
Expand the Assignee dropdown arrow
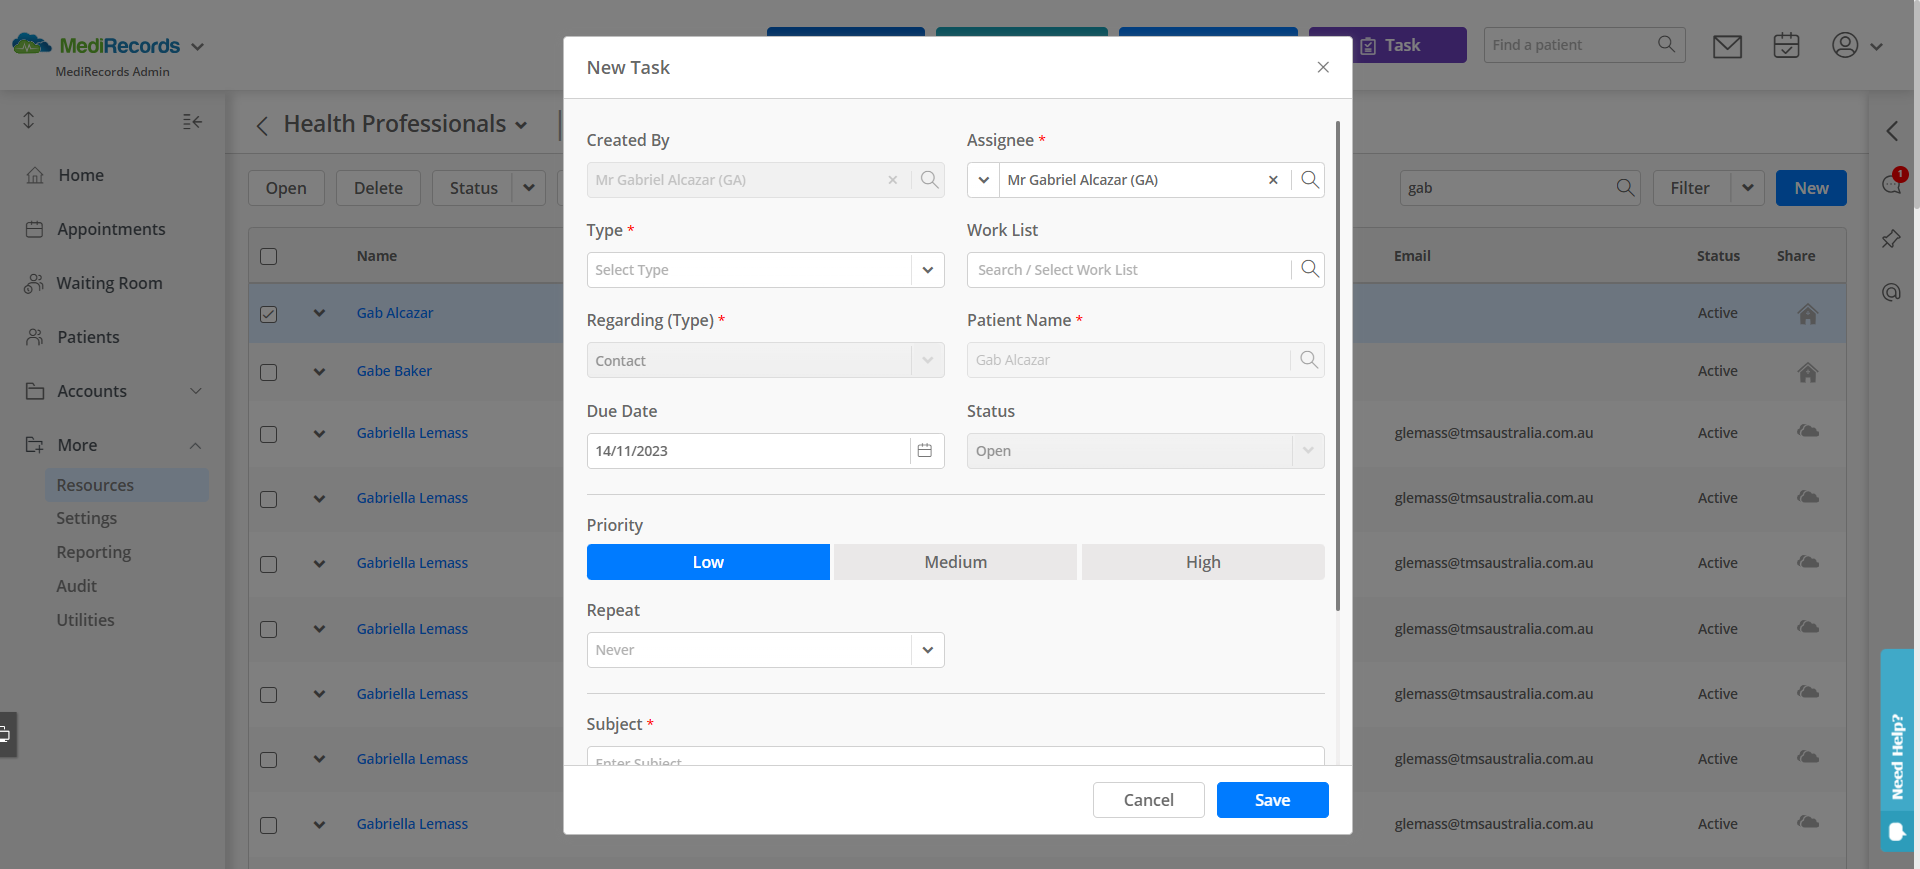pos(984,180)
